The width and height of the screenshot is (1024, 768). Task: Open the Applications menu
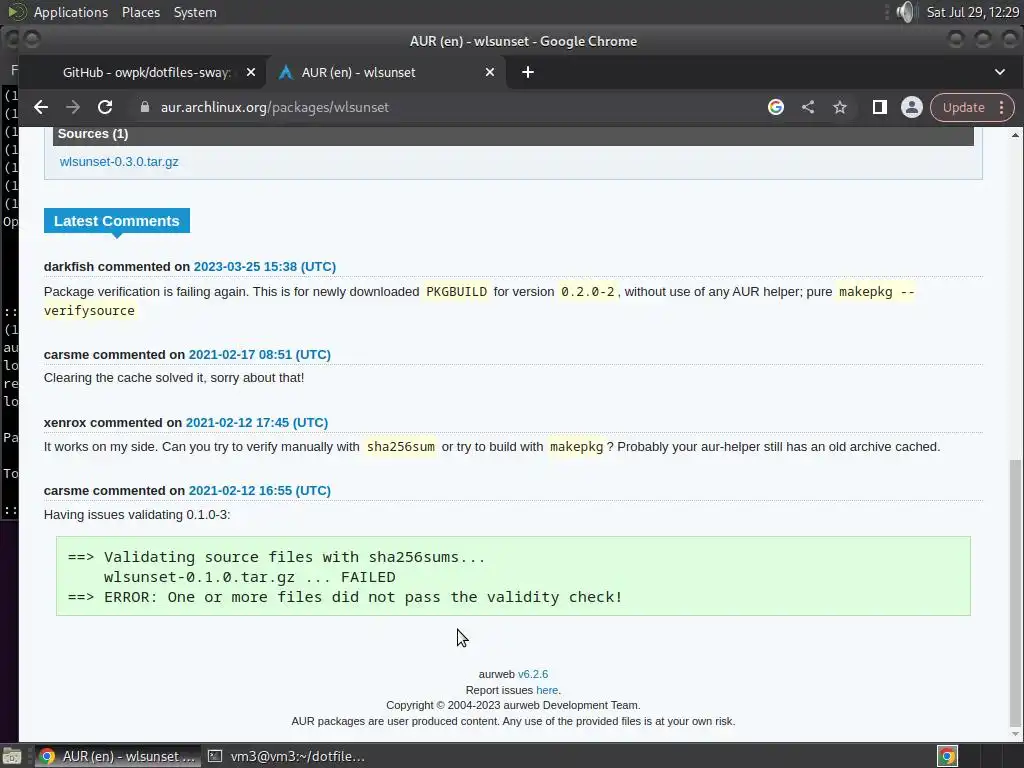click(x=71, y=12)
